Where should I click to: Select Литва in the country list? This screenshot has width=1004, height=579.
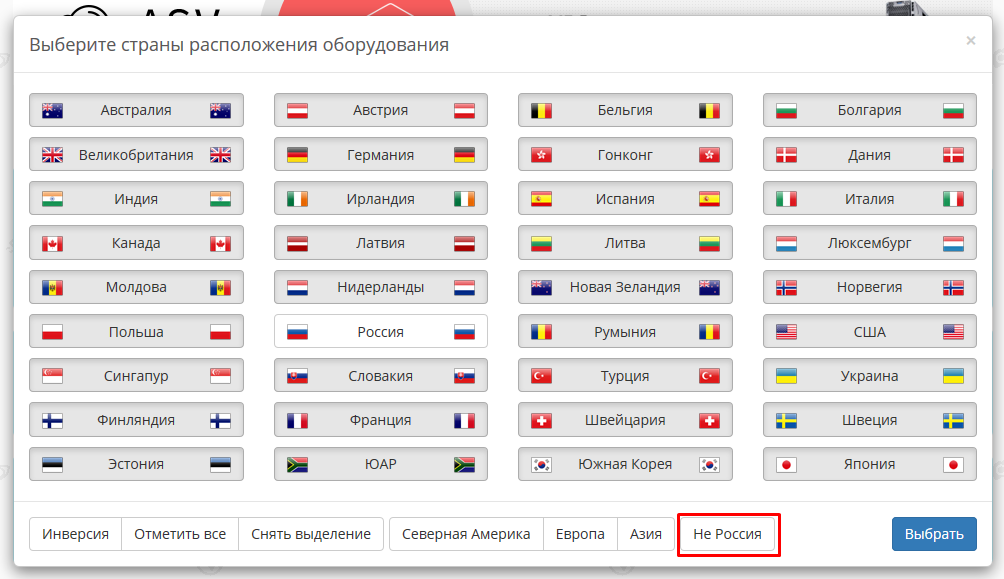point(625,243)
